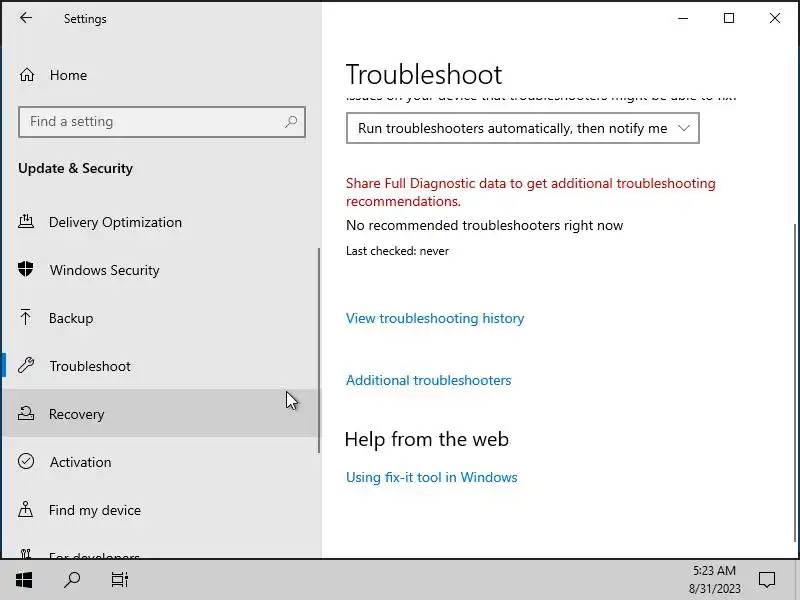Image resolution: width=800 pixels, height=600 pixels.
Task: Click the Delivery Optimization icon
Action: [x=26, y=221]
